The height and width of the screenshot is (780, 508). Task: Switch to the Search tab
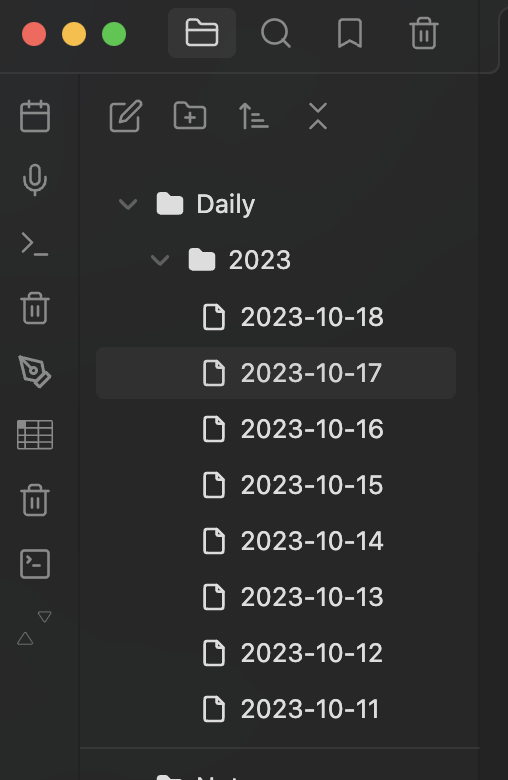(276, 33)
